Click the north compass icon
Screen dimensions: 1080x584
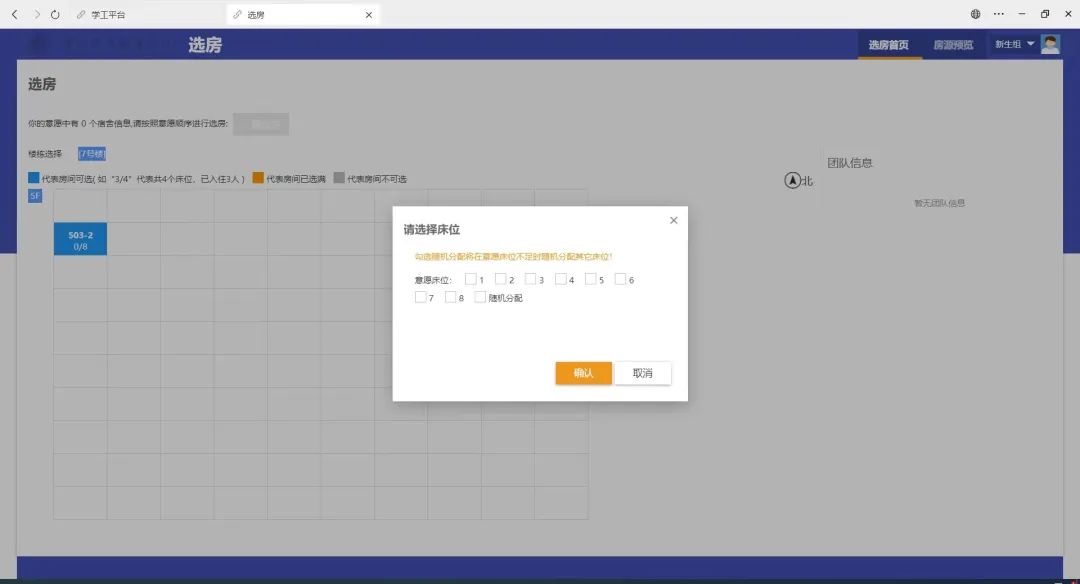point(793,181)
